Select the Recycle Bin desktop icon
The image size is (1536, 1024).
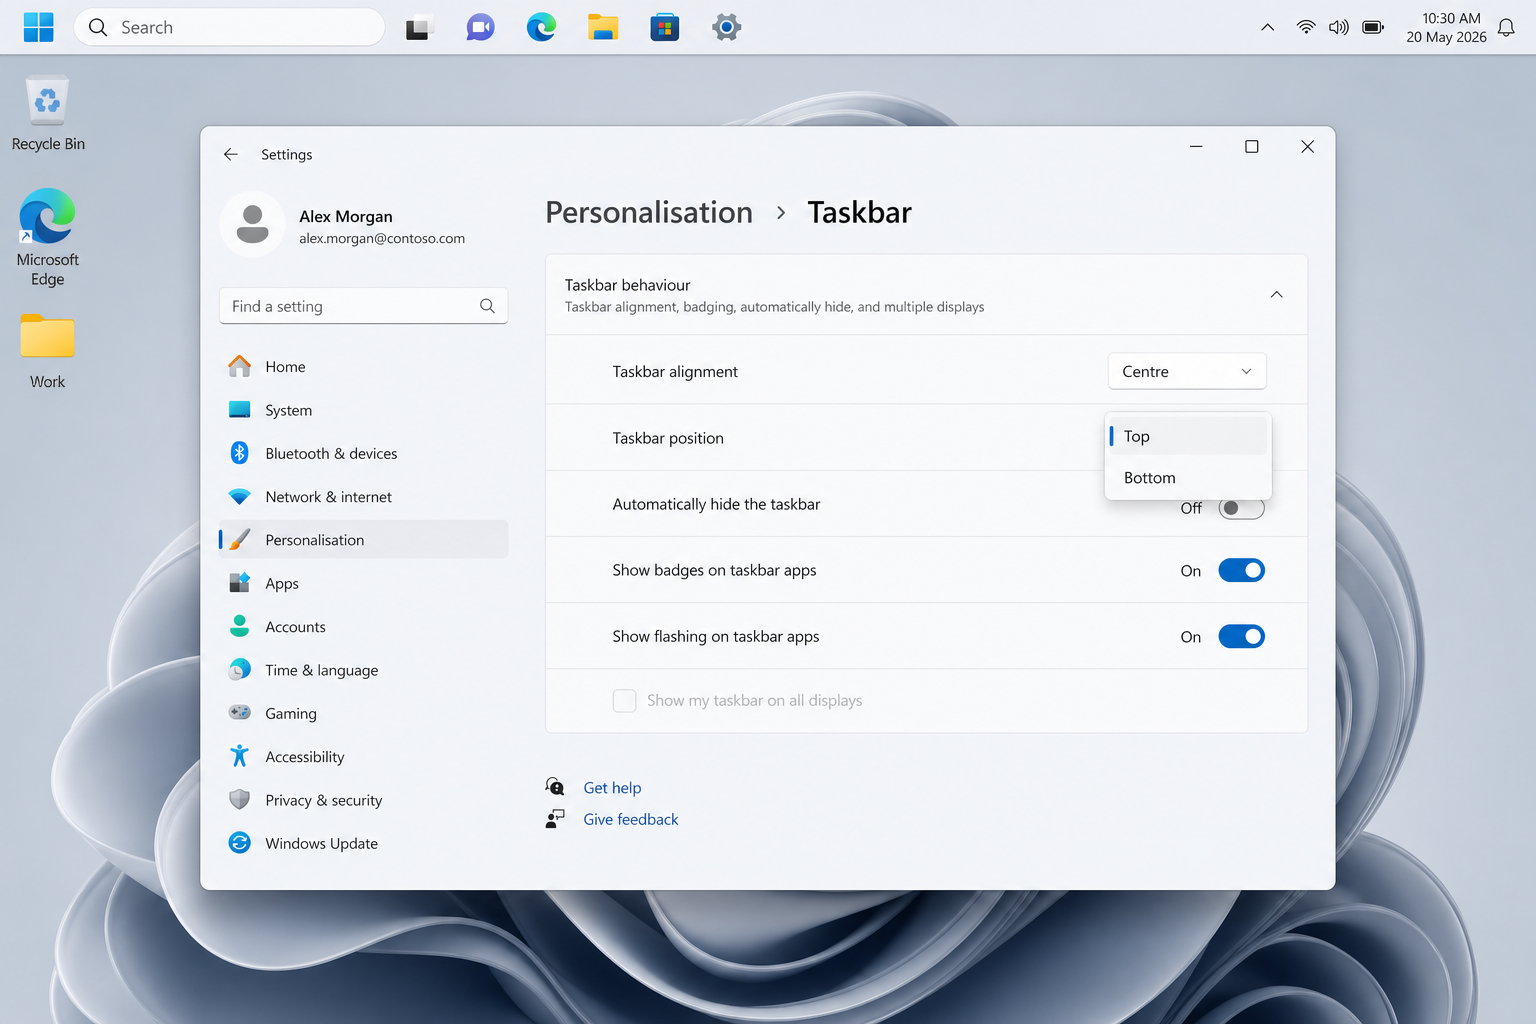[x=48, y=114]
